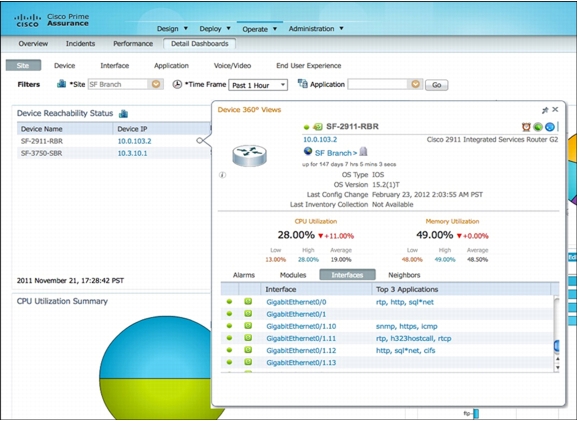Select the End User Experience tab
Viewport: 578px width, 421px height.
click(309, 66)
